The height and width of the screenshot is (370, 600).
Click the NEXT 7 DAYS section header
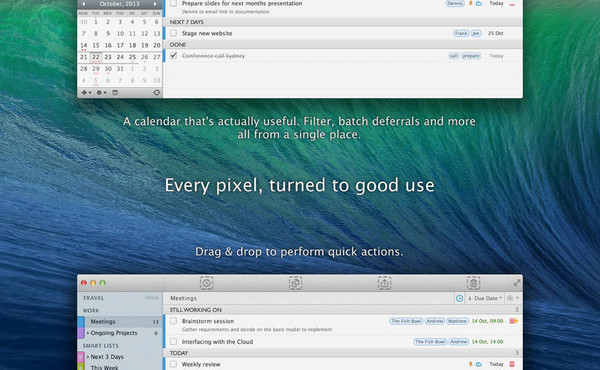343,22
